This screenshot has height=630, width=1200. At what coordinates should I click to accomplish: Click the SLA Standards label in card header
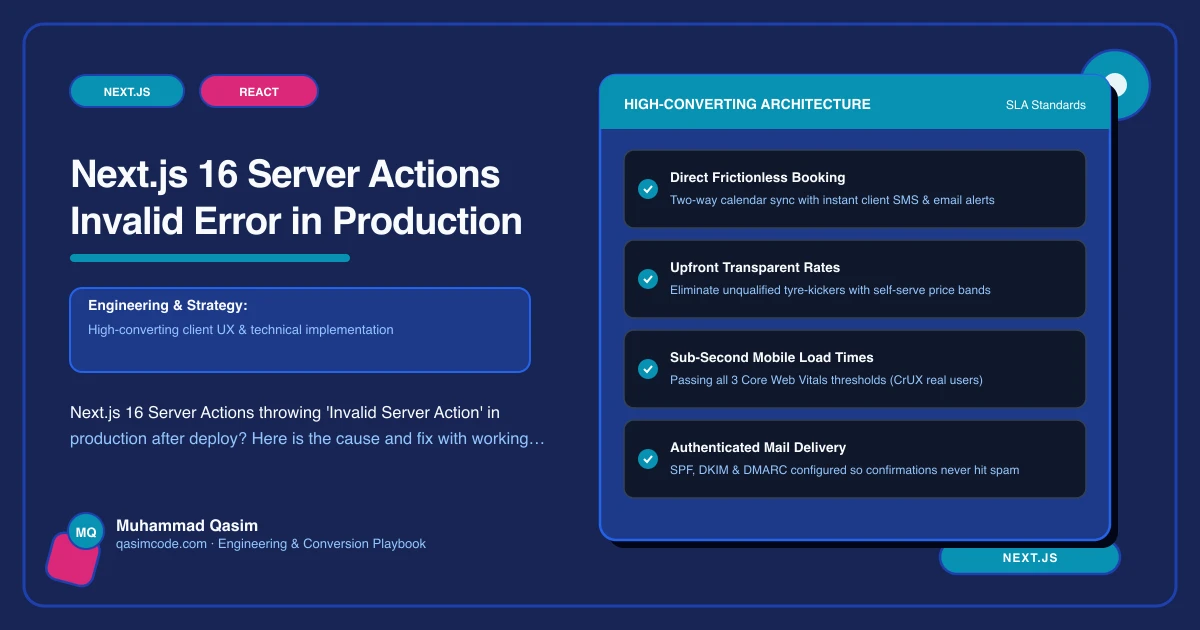(x=1046, y=105)
